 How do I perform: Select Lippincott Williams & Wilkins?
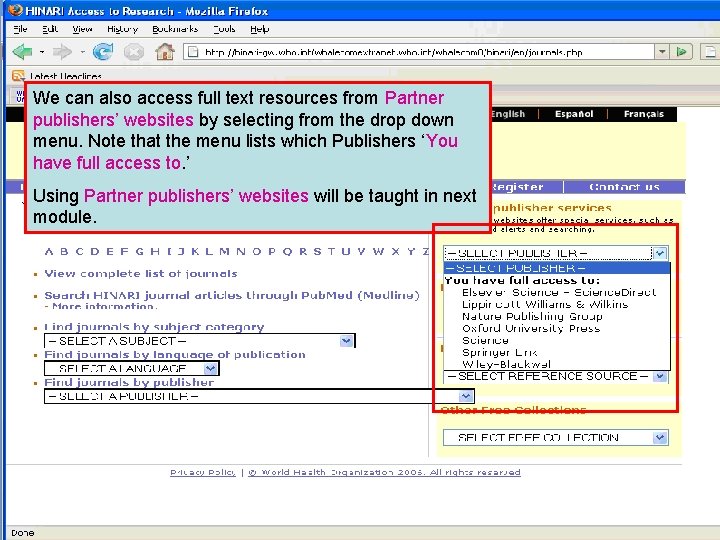pos(545,304)
